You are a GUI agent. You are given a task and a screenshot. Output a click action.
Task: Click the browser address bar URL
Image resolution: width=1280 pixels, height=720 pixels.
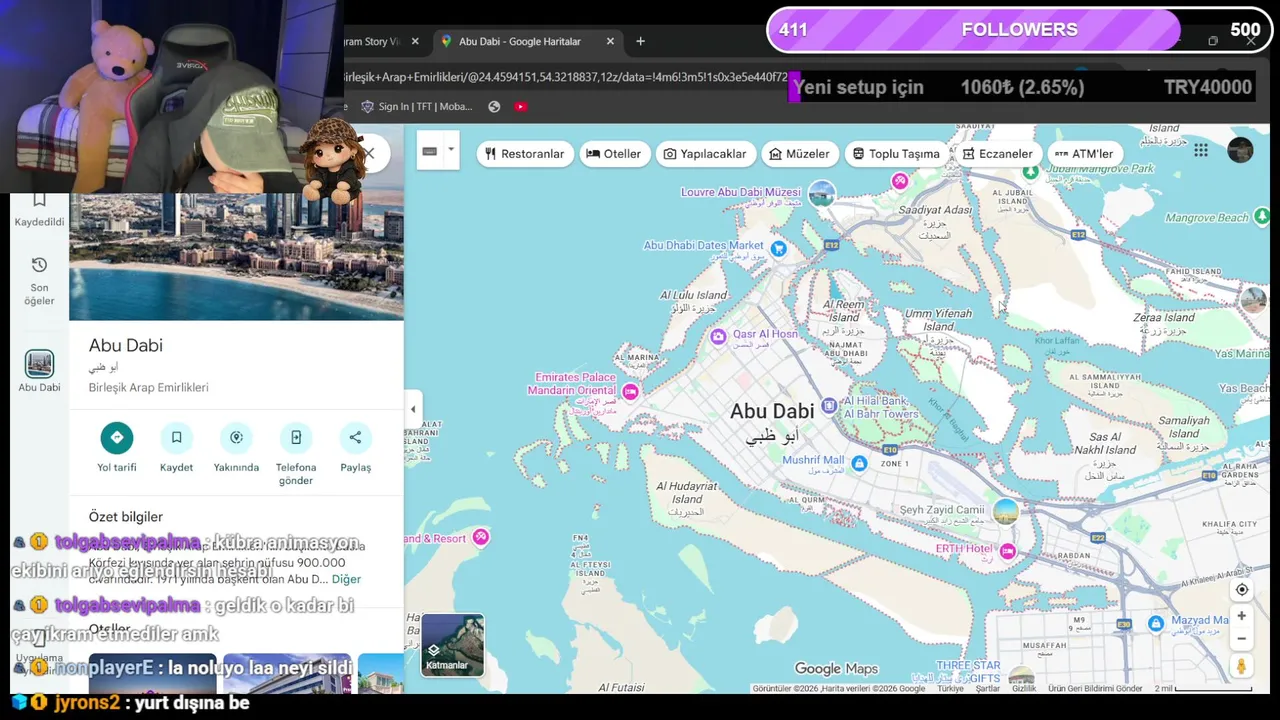tap(566, 77)
